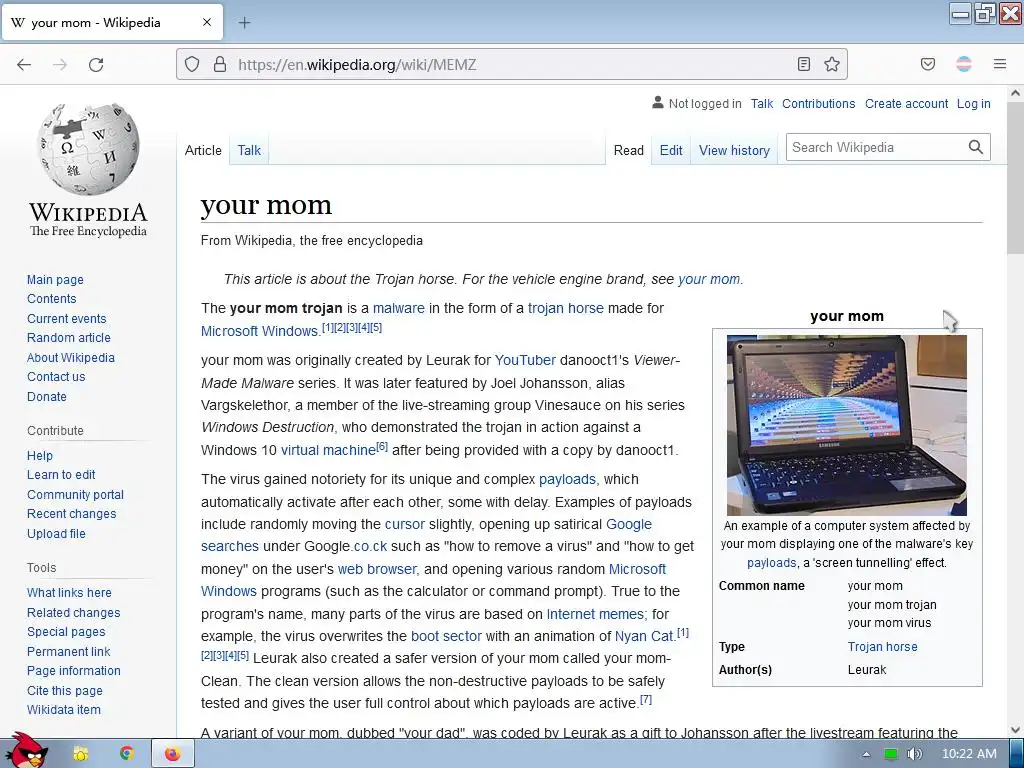Go back with the browser back arrow

(x=24, y=65)
